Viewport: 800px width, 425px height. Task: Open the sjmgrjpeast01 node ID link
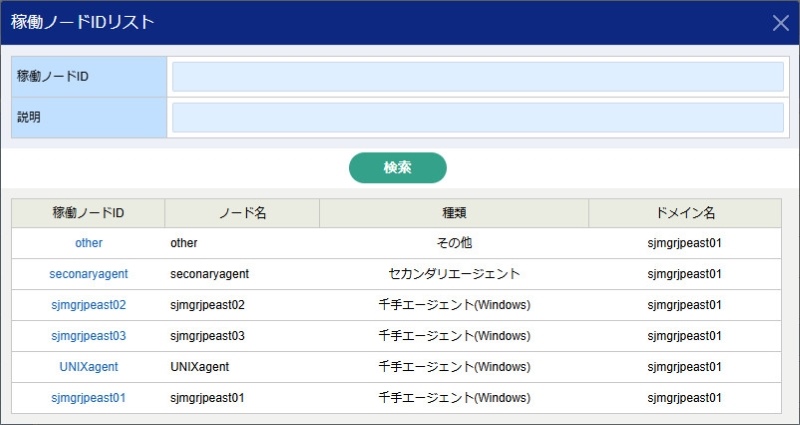click(x=89, y=398)
